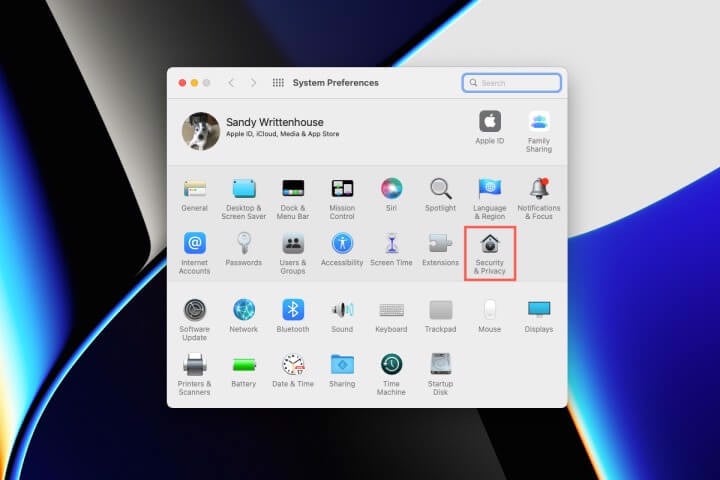Click Sandy Writtenhouse profile picture

pyautogui.click(x=201, y=131)
